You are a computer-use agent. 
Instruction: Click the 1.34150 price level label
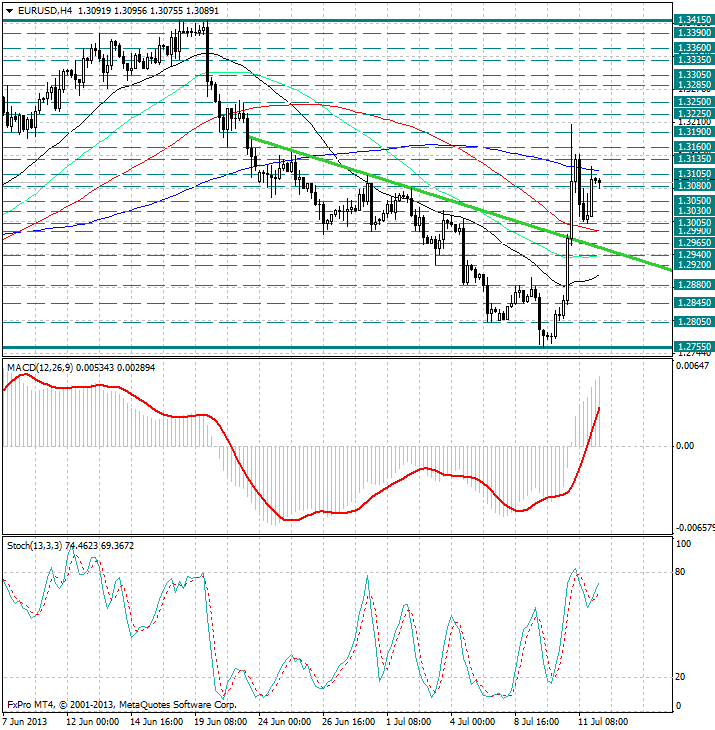(694, 20)
